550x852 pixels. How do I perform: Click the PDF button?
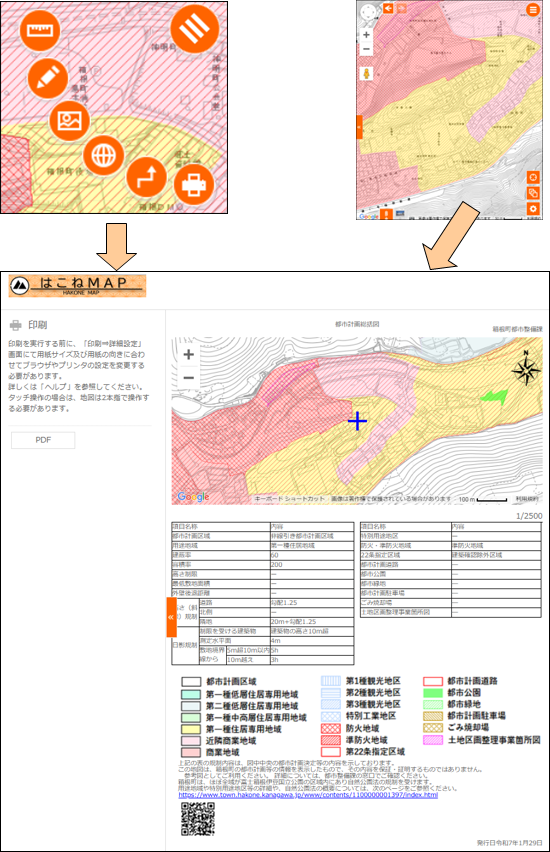coord(43,440)
